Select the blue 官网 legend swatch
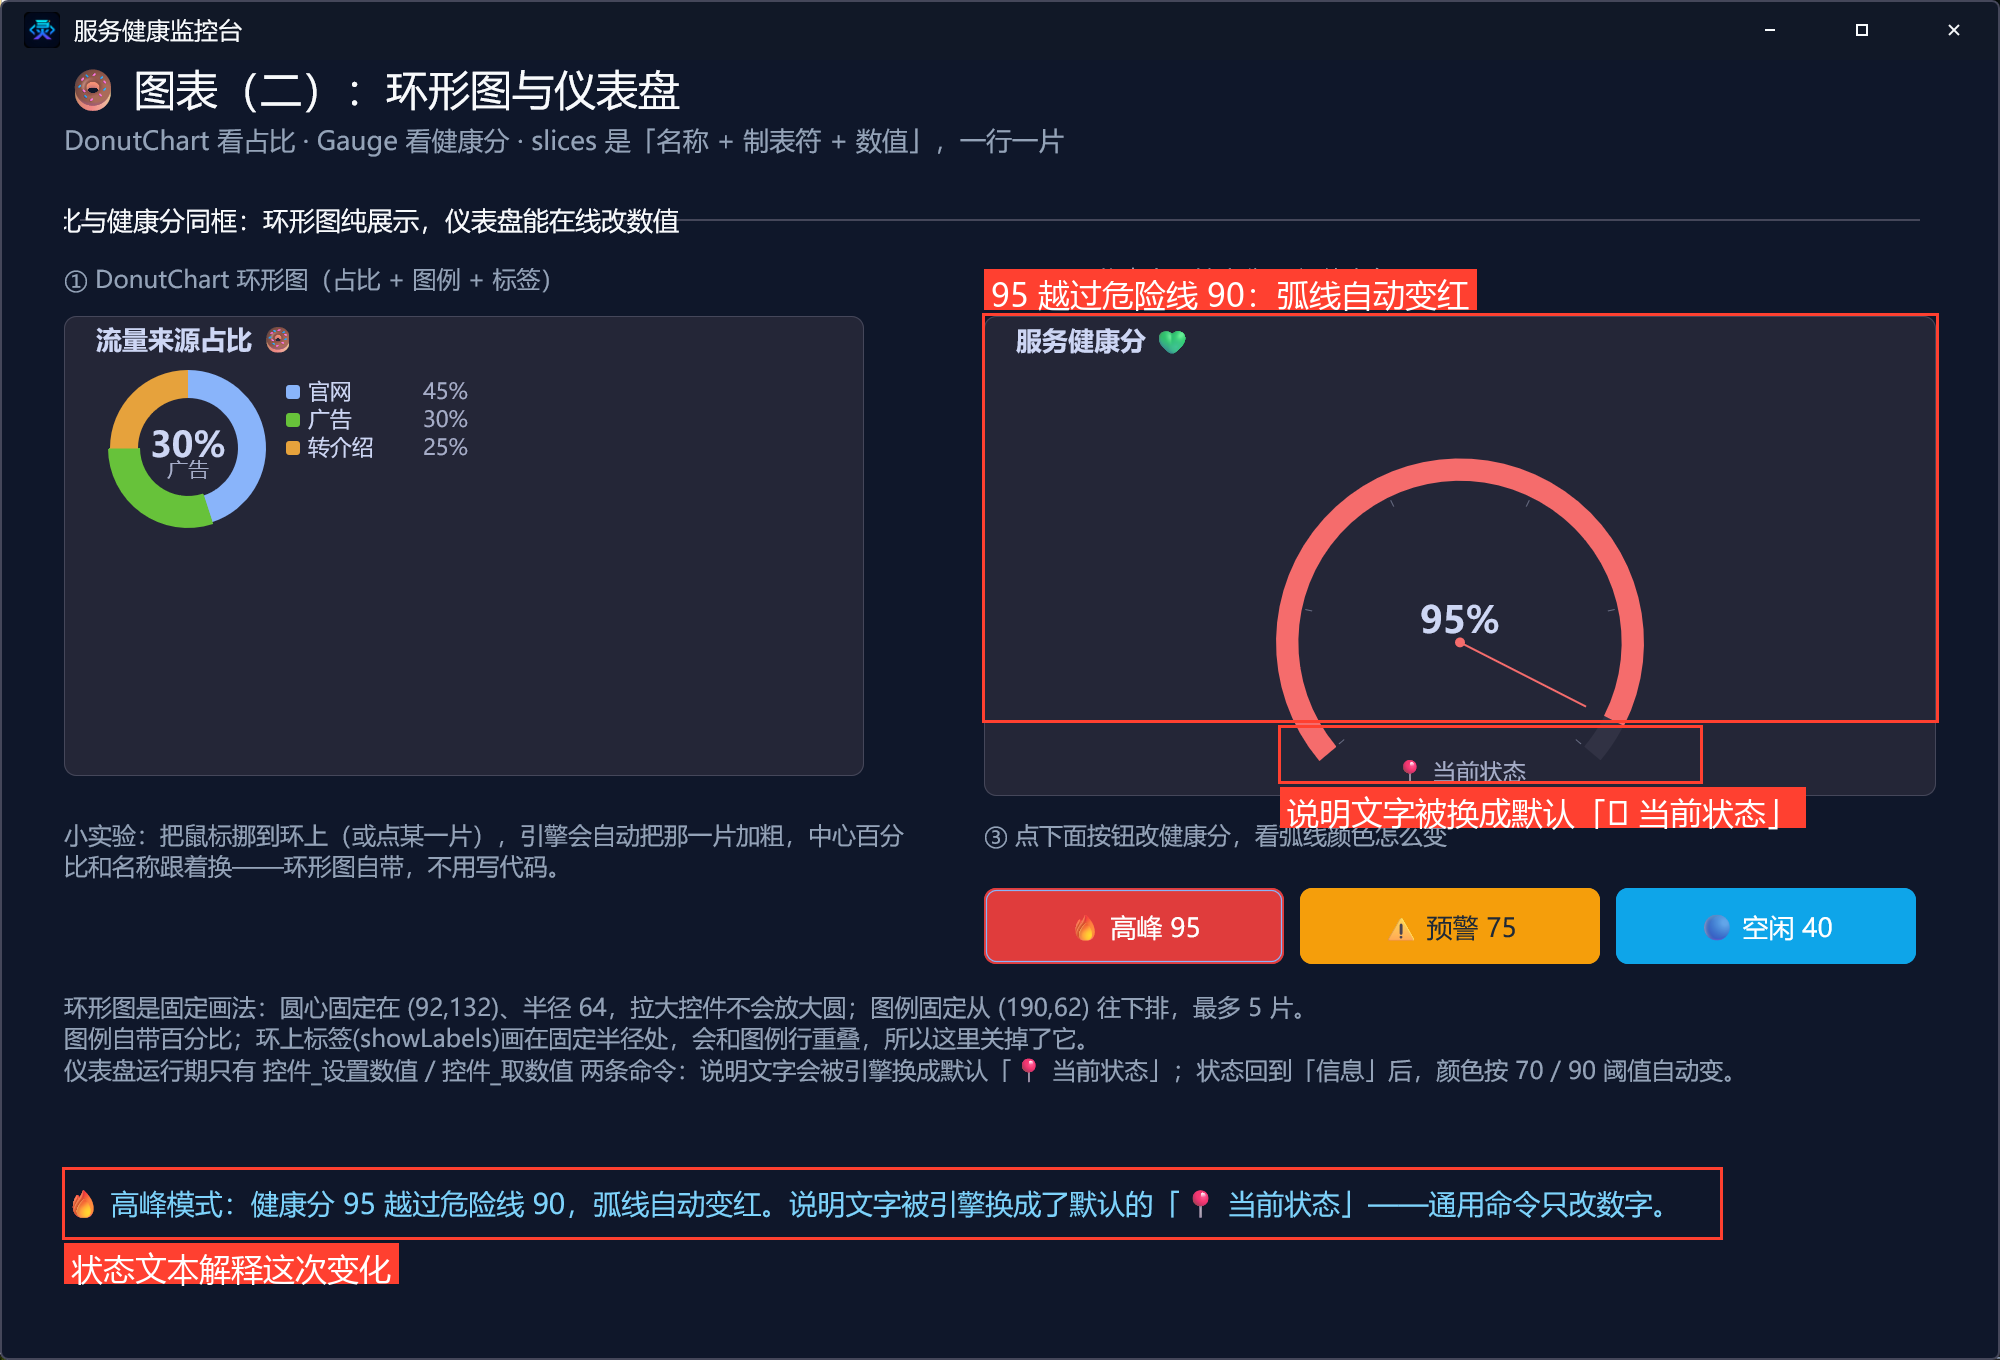The image size is (2000, 1360). [293, 392]
